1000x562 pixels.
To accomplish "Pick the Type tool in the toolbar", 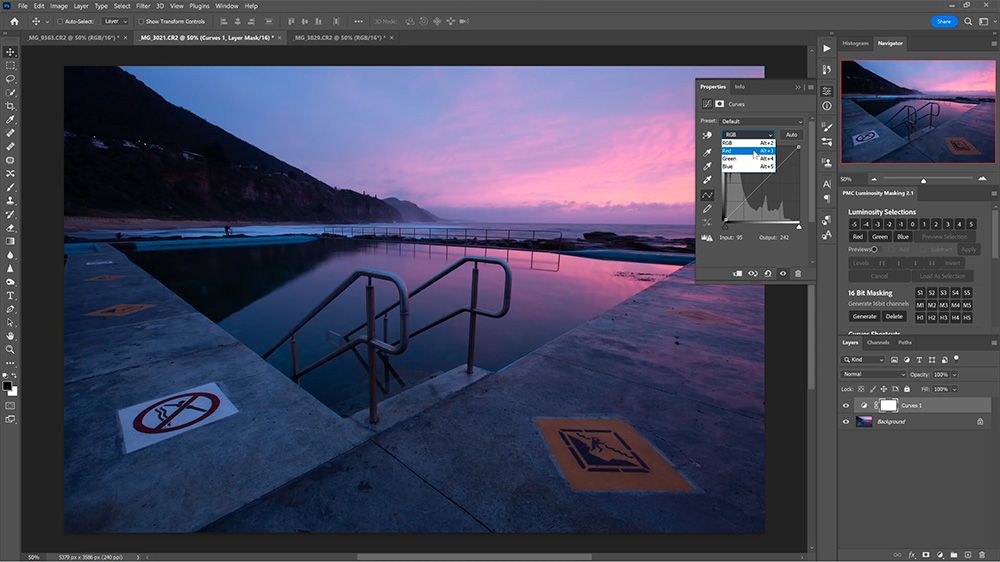I will 11,296.
